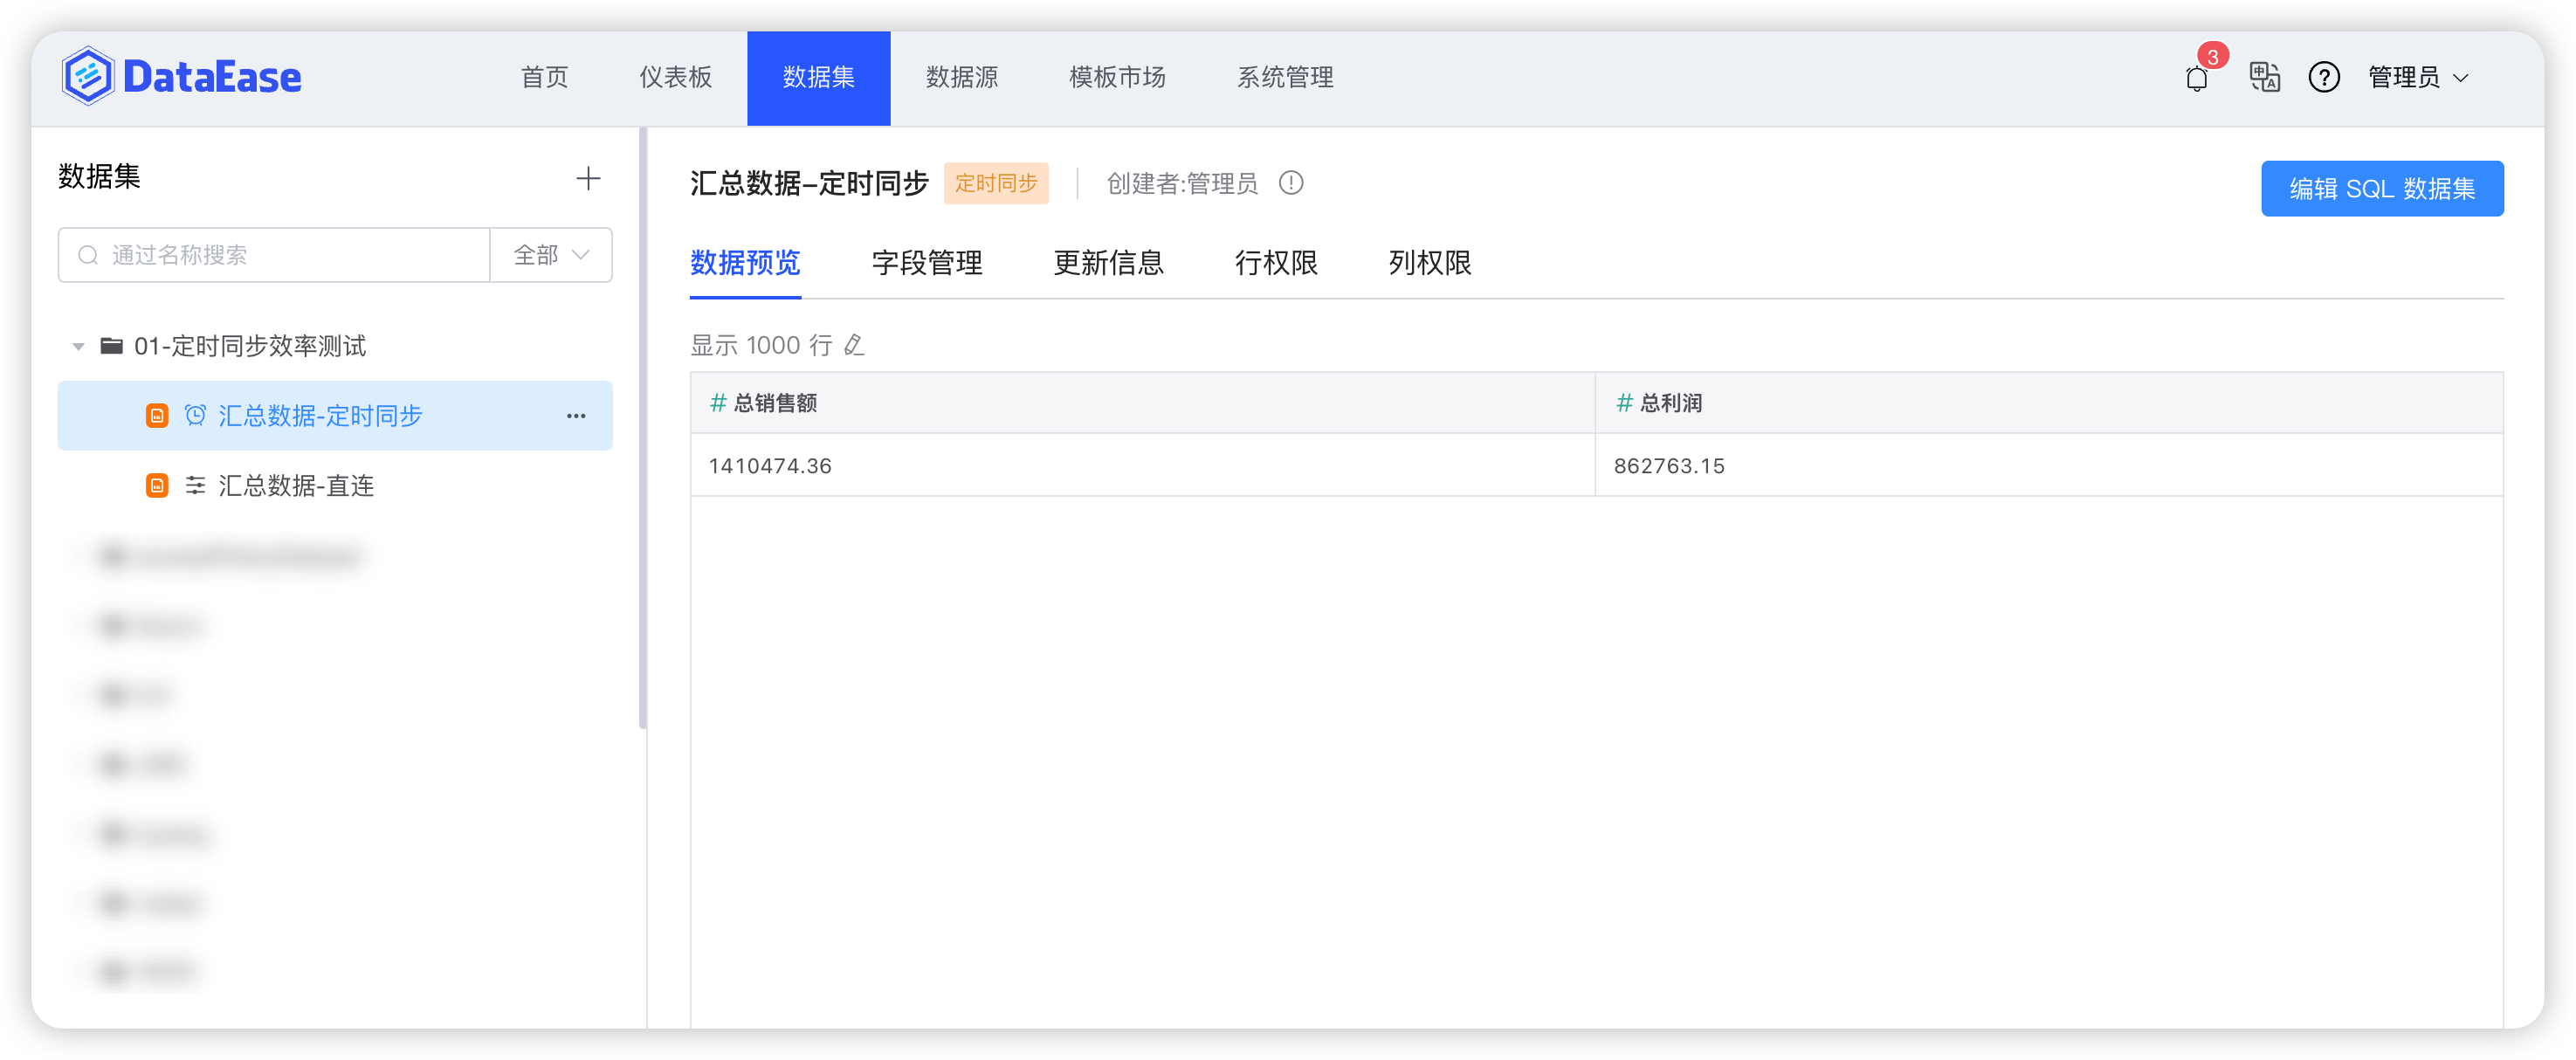Click folder icon of 01-定时同步效率测试
This screenshot has height=1060, width=2576.
[112, 346]
